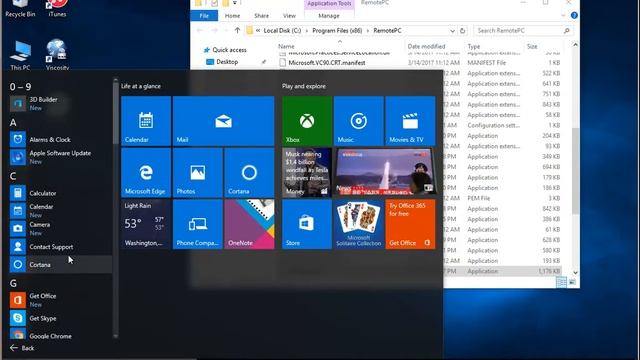640x360 pixels.
Task: Select Cortana in the app list
Action: [x=60, y=264]
